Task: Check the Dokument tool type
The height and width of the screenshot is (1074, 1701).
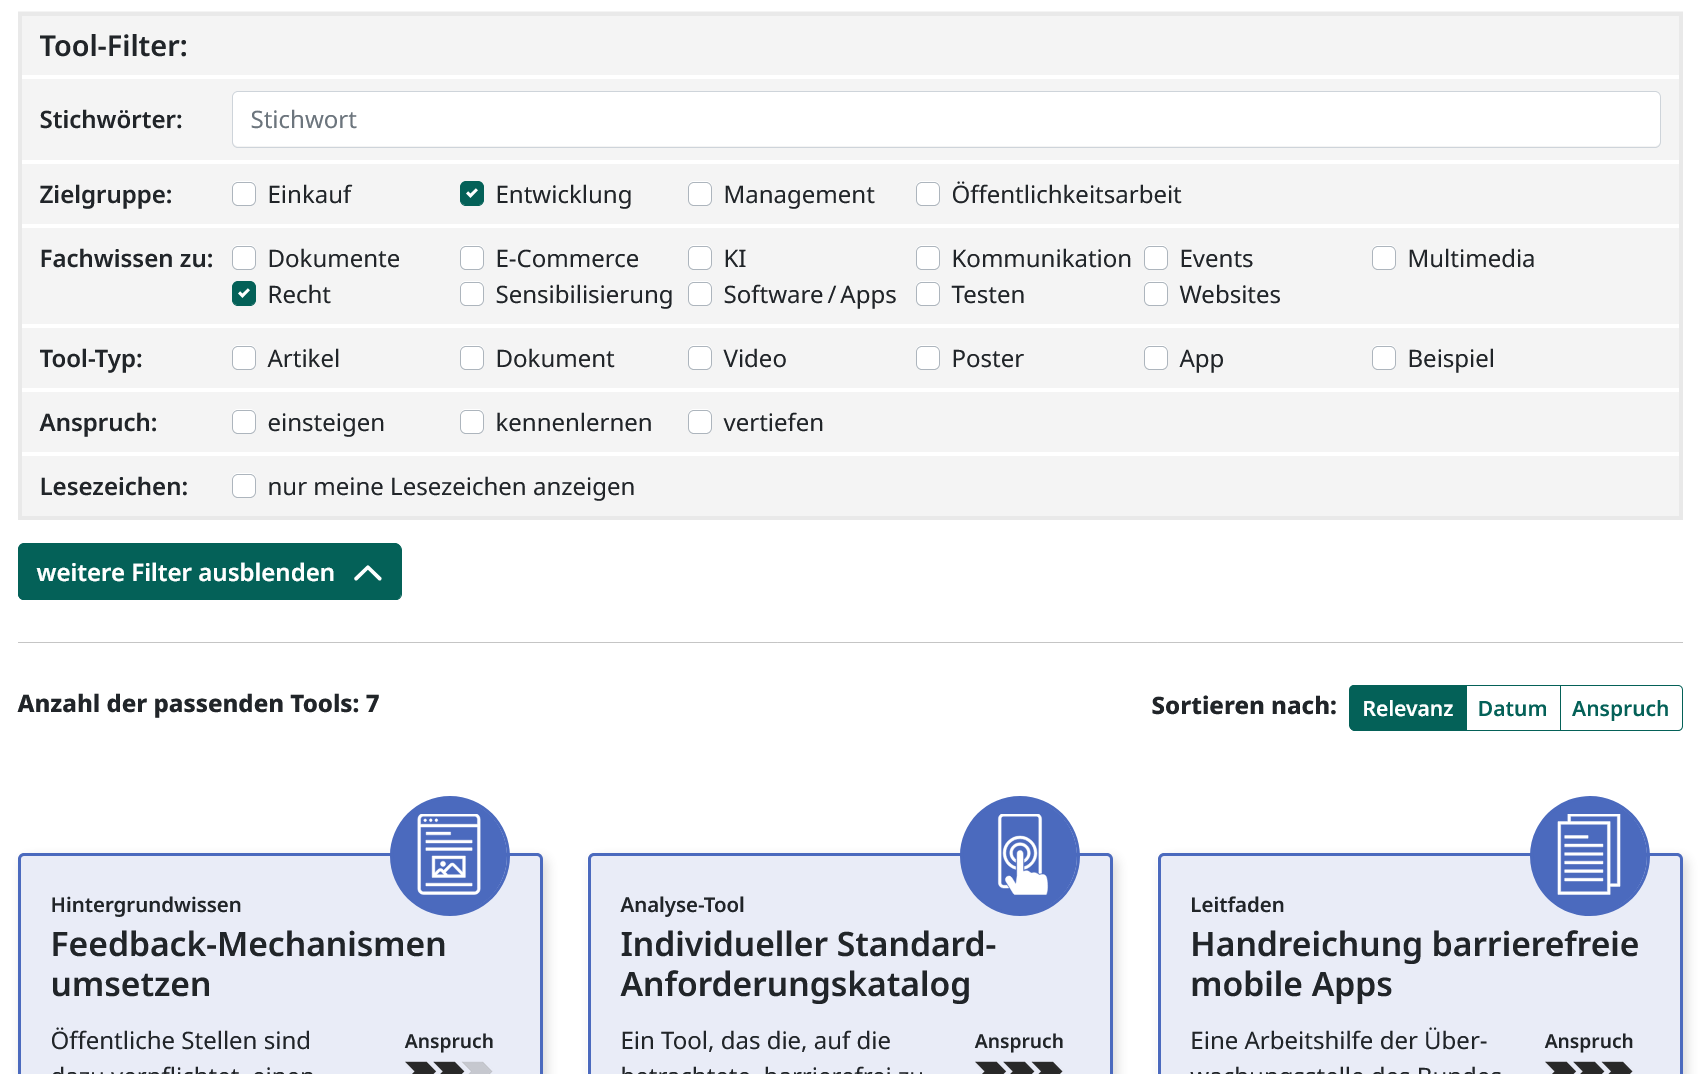Action: 472,358
